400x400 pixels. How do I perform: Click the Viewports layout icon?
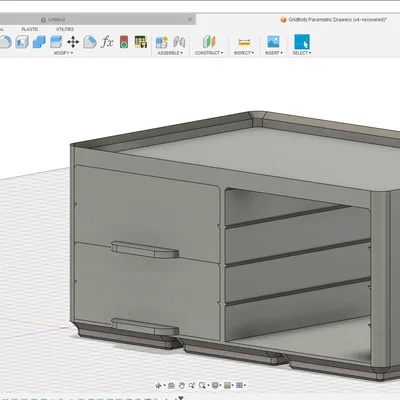(239, 386)
